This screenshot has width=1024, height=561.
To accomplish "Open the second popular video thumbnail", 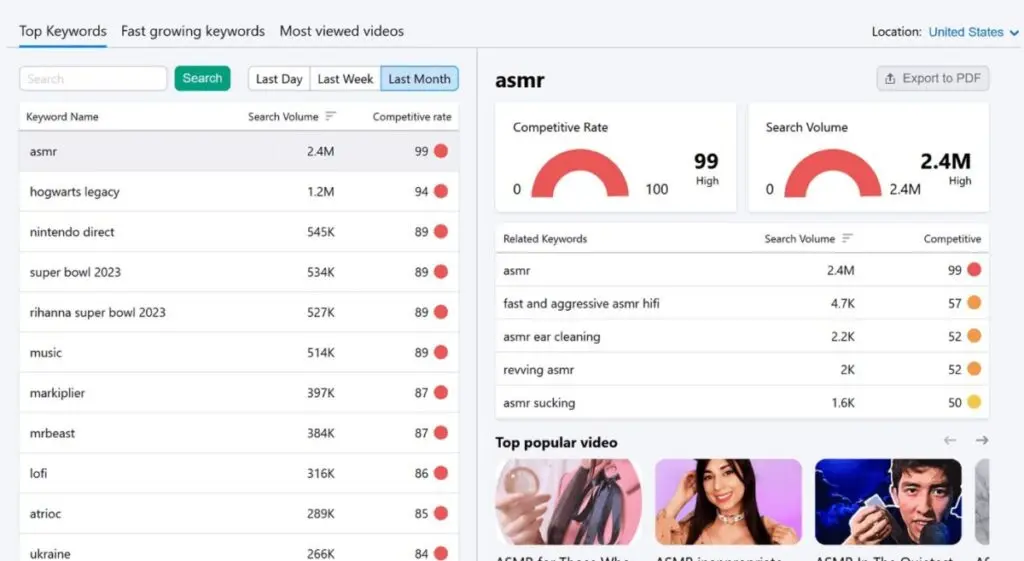I will tap(728, 502).
